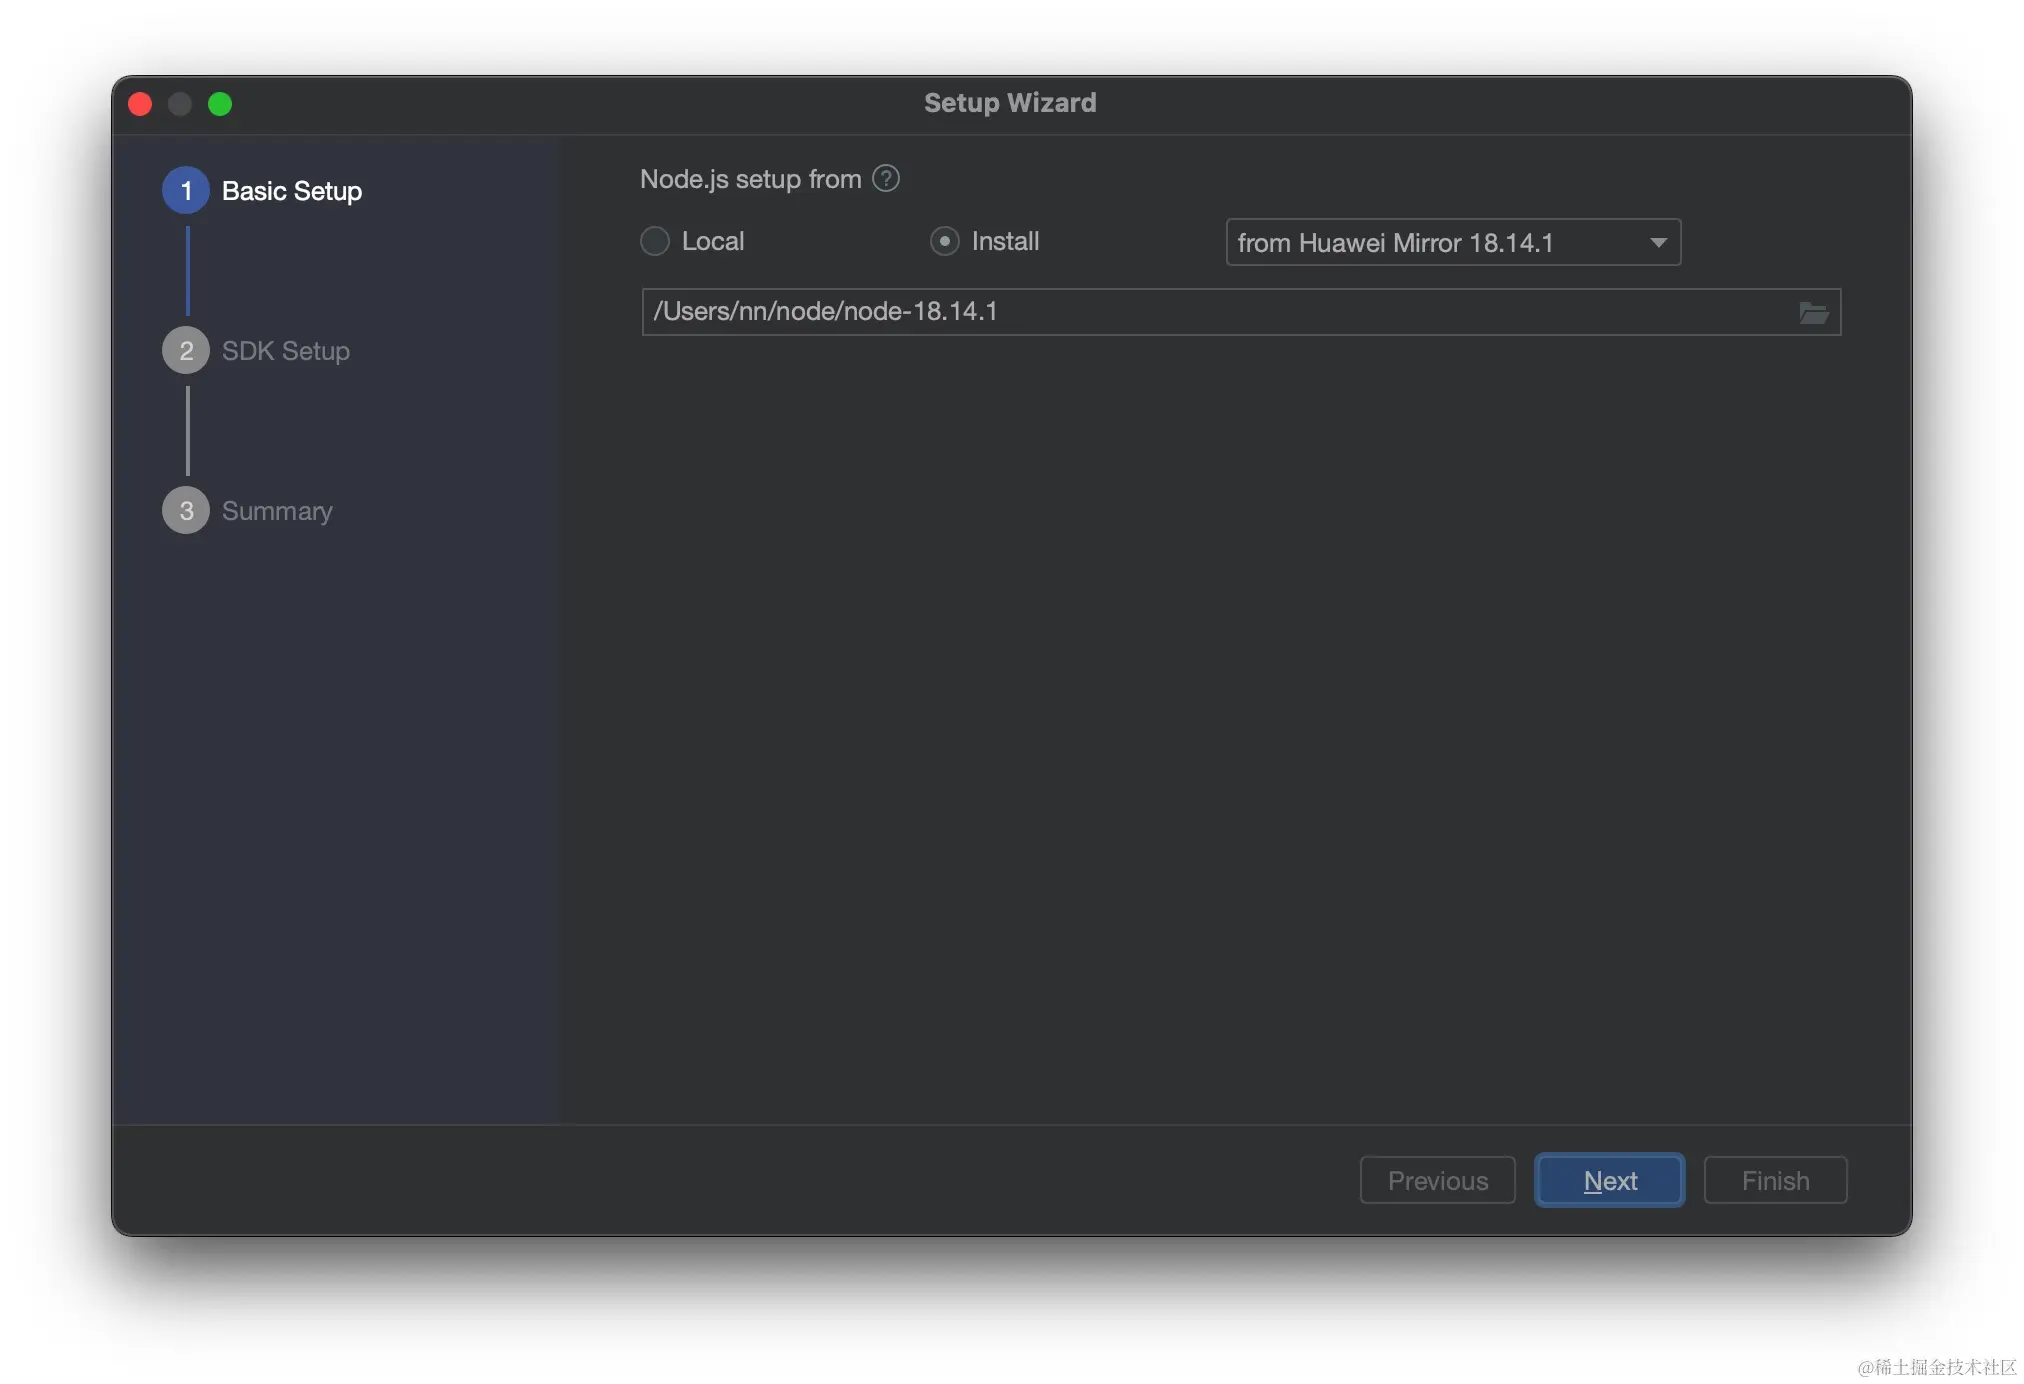
Task: Select the Local radio button
Action: click(x=655, y=242)
